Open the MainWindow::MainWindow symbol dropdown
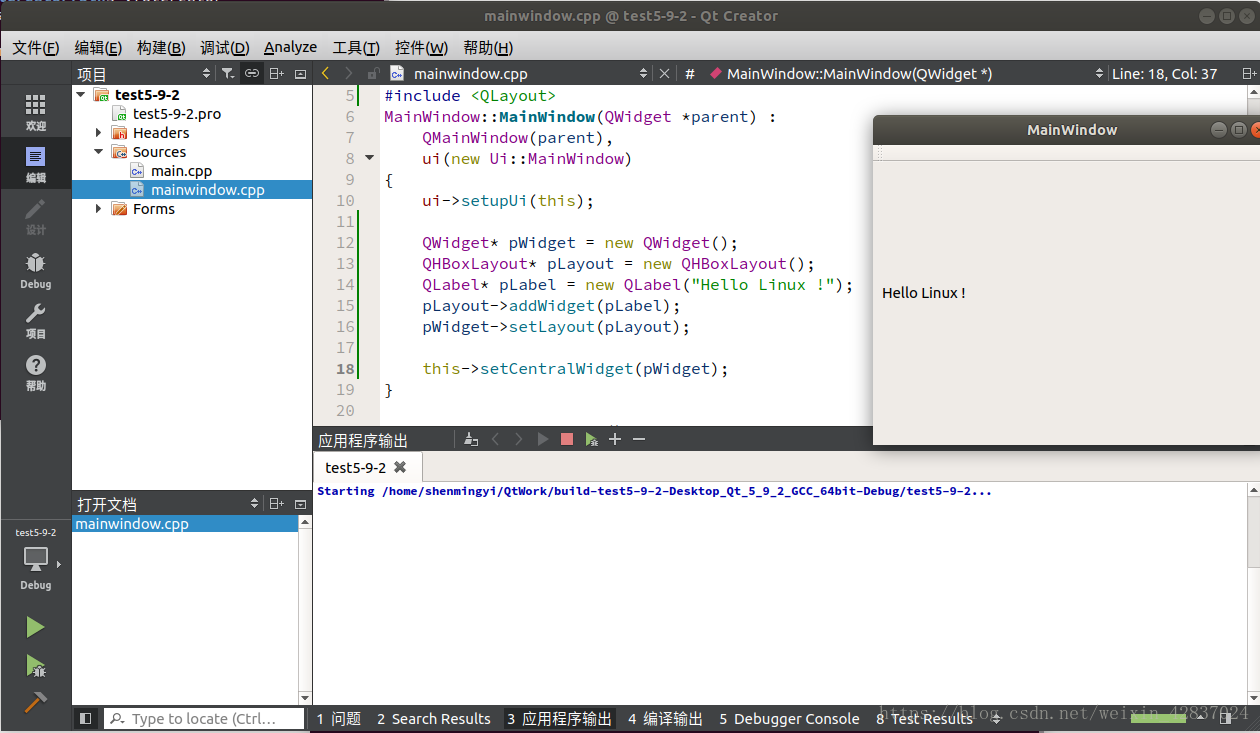The image size is (1260, 733). [x=905, y=73]
